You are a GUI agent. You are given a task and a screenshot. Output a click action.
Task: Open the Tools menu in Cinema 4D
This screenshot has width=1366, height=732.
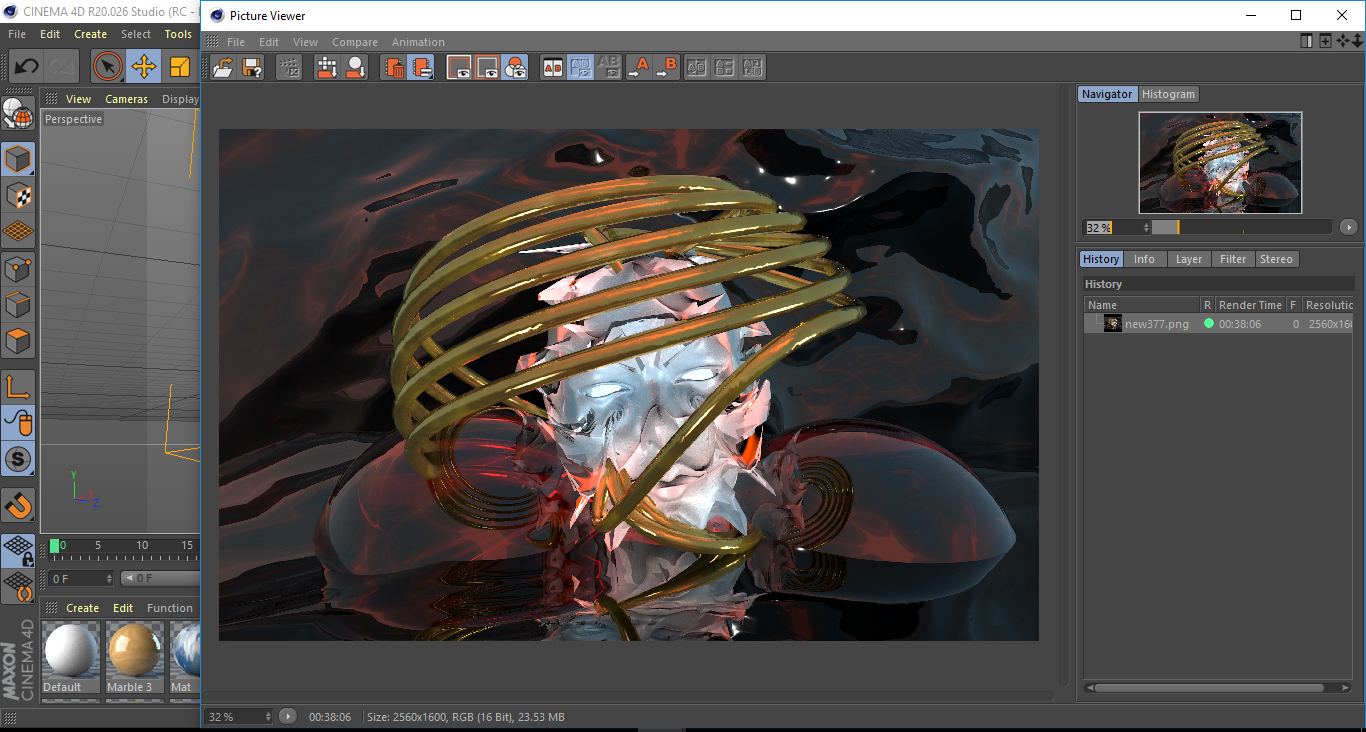(x=178, y=34)
